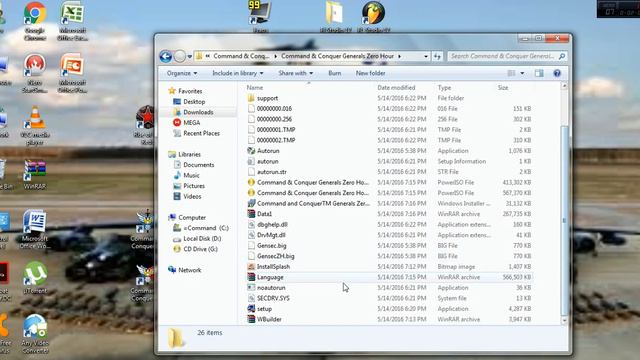Viewport: 640px width, 360px height.
Task: Select the DrvMgt.dll file
Action: click(x=271, y=235)
